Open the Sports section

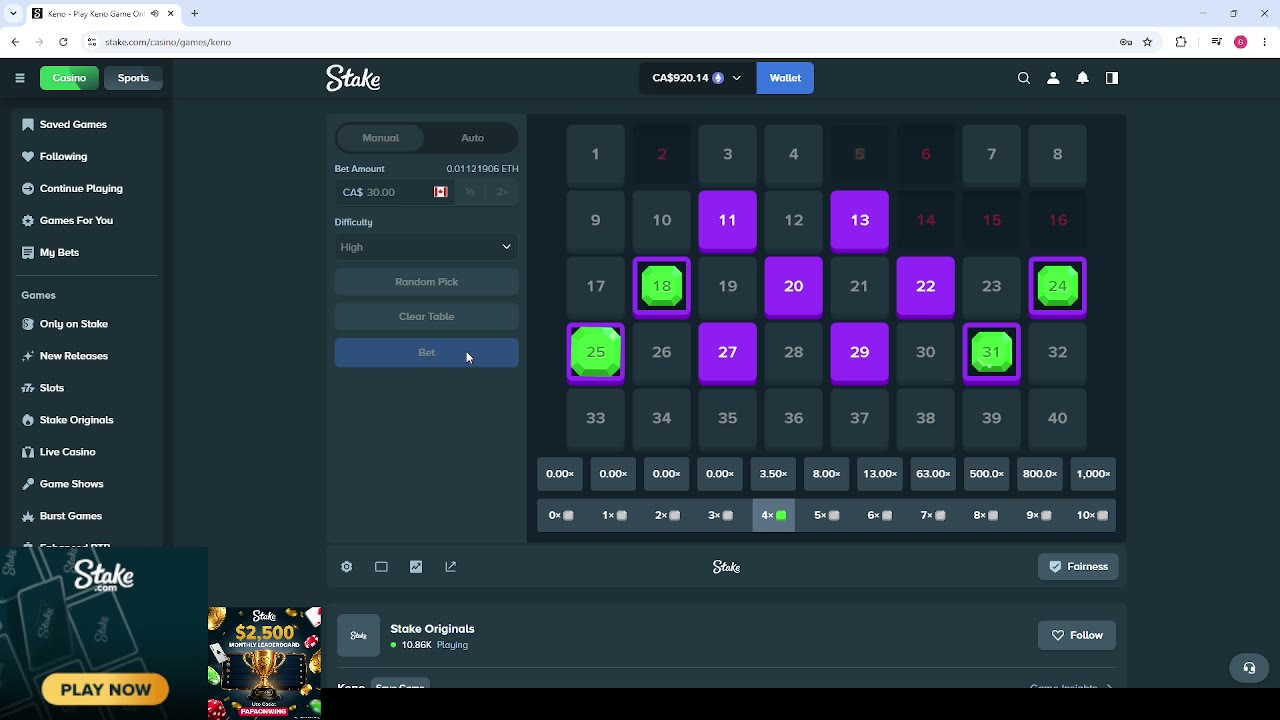coord(133,78)
